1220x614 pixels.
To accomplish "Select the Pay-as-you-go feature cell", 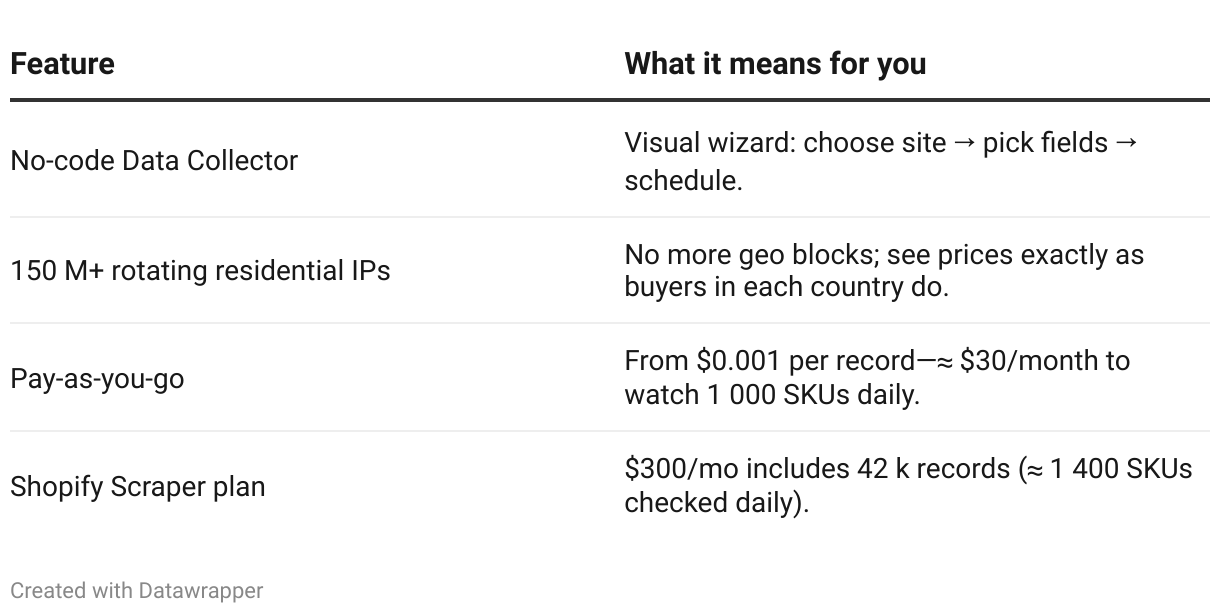I will click(x=97, y=379).
